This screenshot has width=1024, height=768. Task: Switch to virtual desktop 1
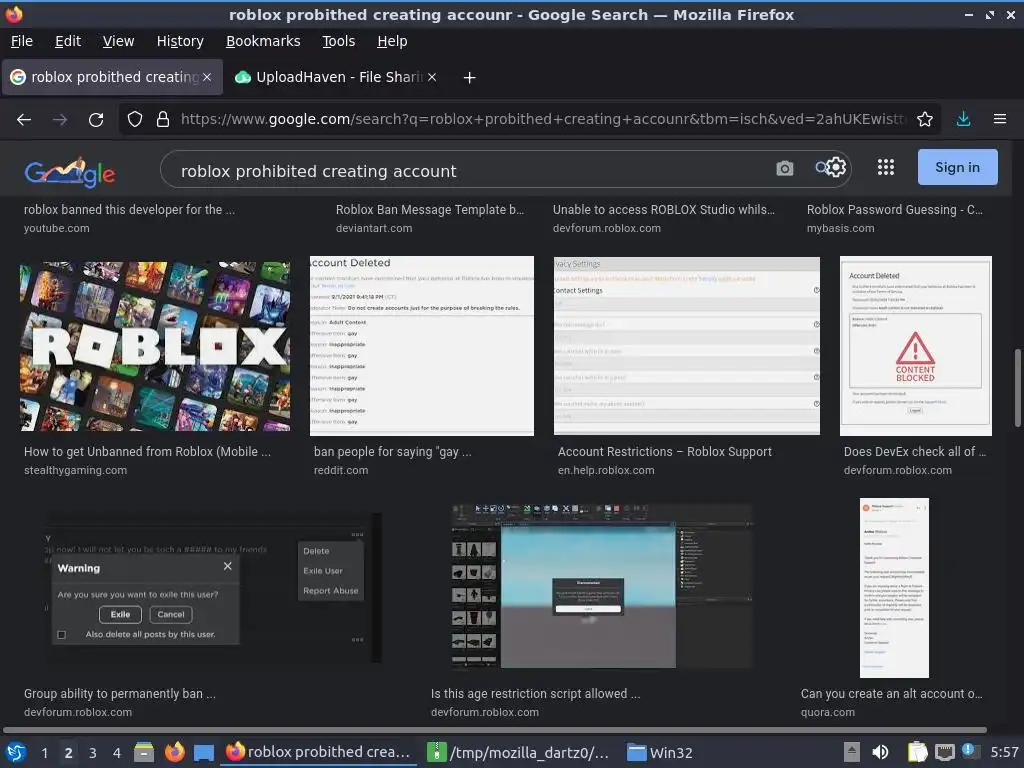point(44,753)
